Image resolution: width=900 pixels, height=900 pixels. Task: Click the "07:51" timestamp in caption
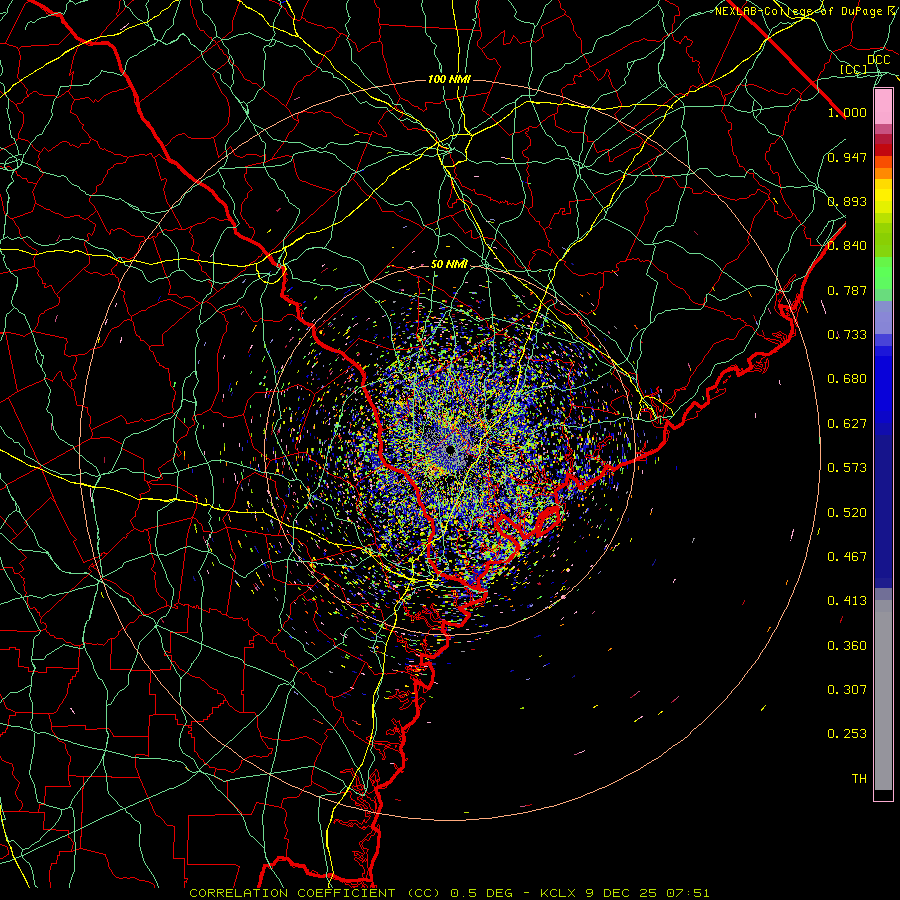pos(688,893)
